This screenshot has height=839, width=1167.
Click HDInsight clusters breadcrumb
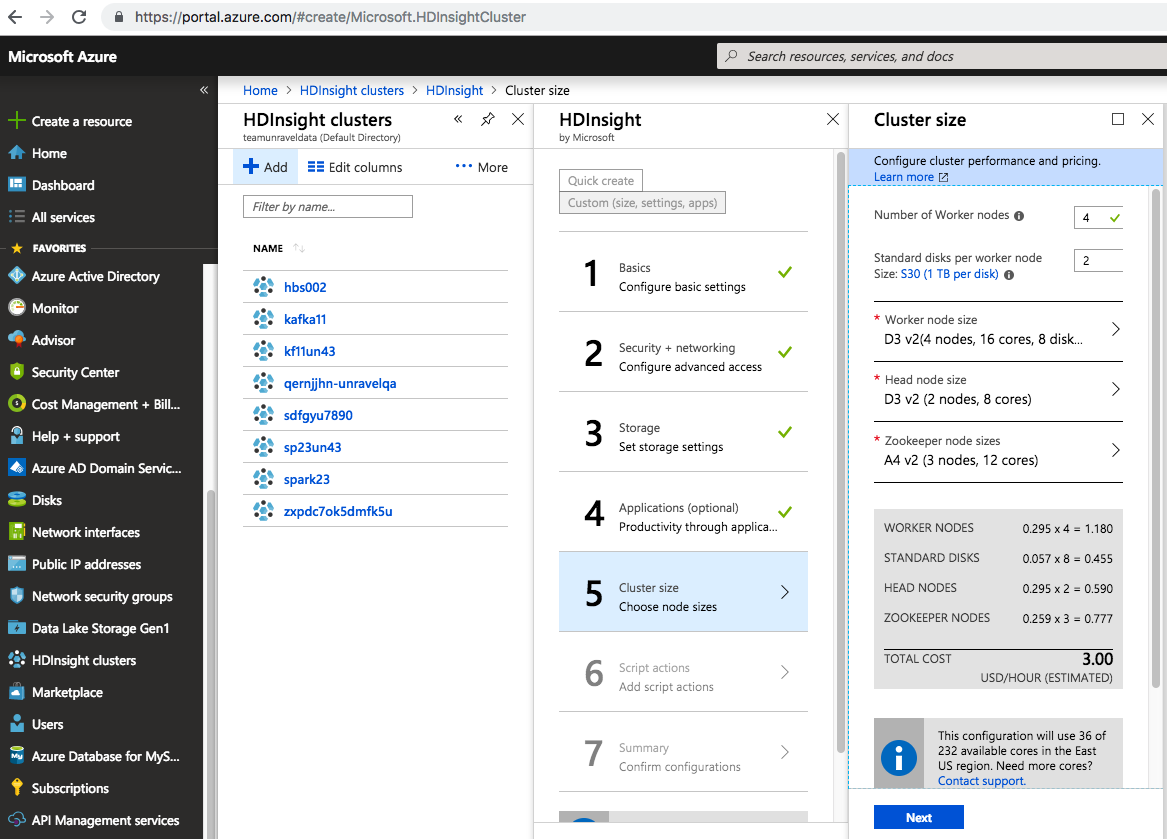click(x=351, y=90)
